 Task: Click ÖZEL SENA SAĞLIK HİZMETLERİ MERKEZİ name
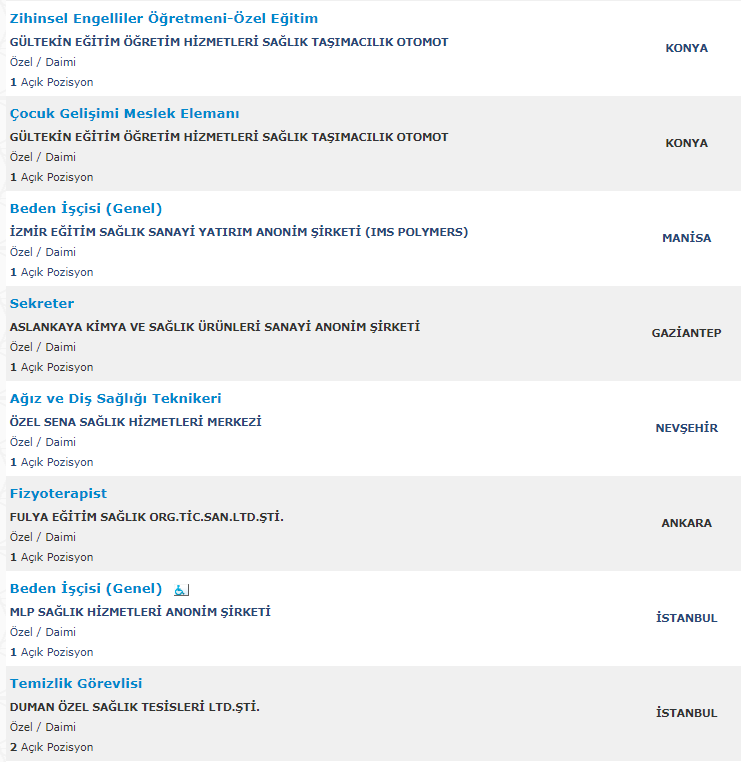pyautogui.click(x=136, y=422)
